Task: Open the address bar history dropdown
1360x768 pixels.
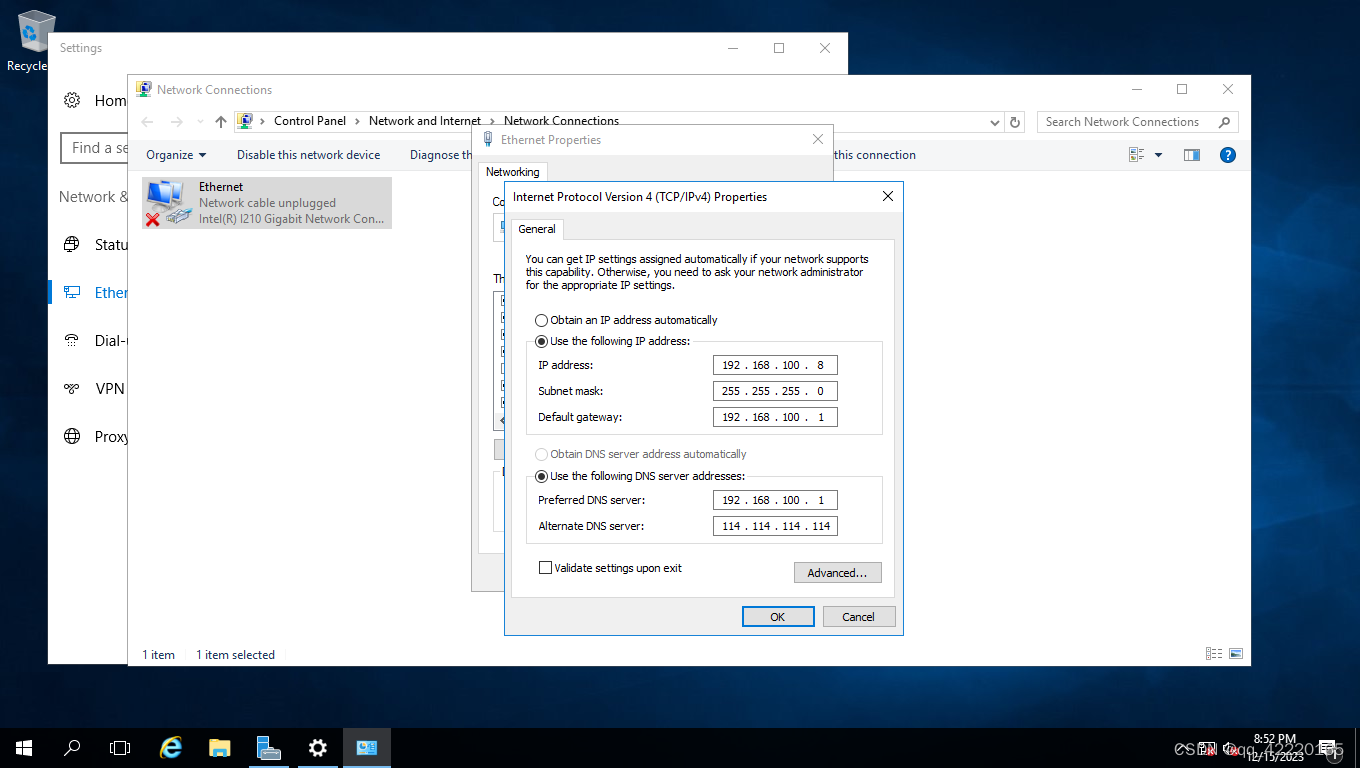Action: point(994,121)
